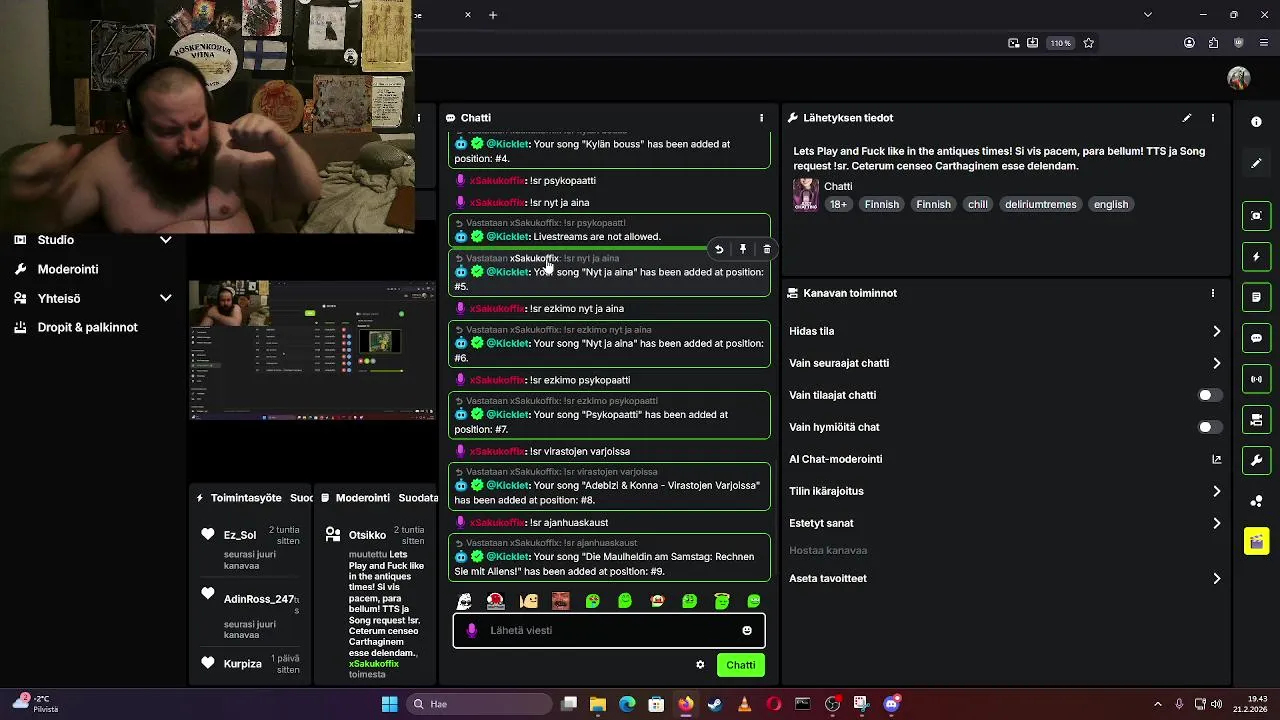The height and width of the screenshot is (720, 1280).
Task: Click the document icon in right sidebar
Action: 1257,297
